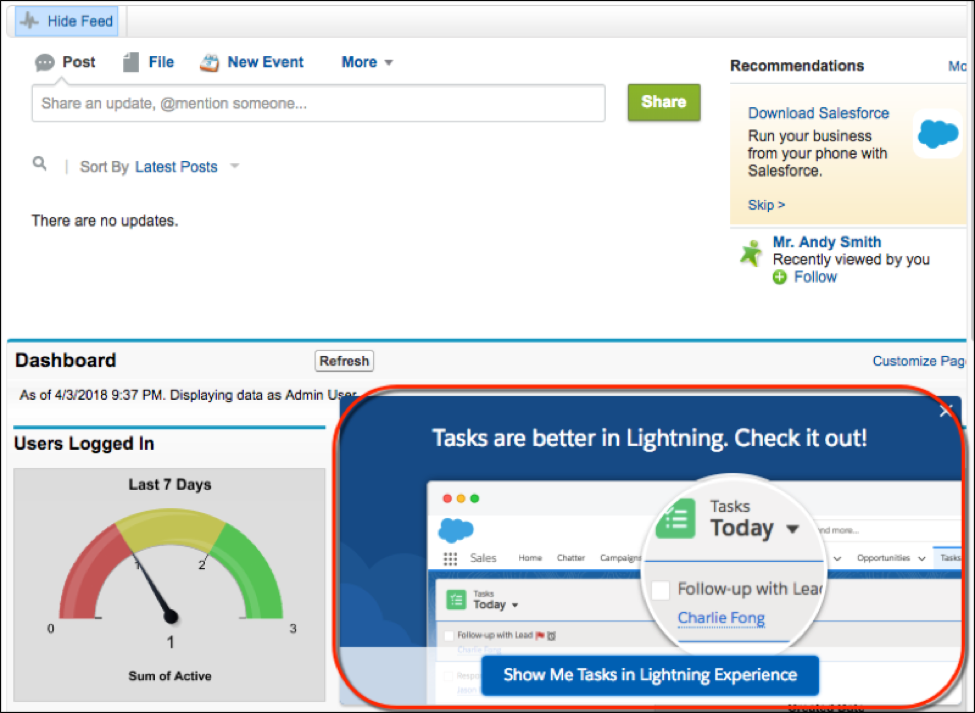The width and height of the screenshot is (975, 713).
Task: Skip the Salesforce recommendation
Action: [x=766, y=205]
